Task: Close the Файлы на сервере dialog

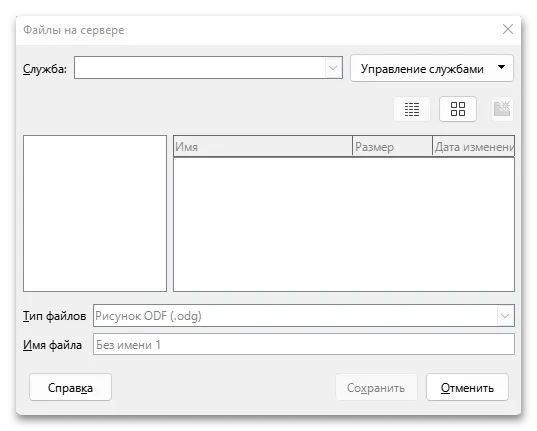Action: point(508,29)
